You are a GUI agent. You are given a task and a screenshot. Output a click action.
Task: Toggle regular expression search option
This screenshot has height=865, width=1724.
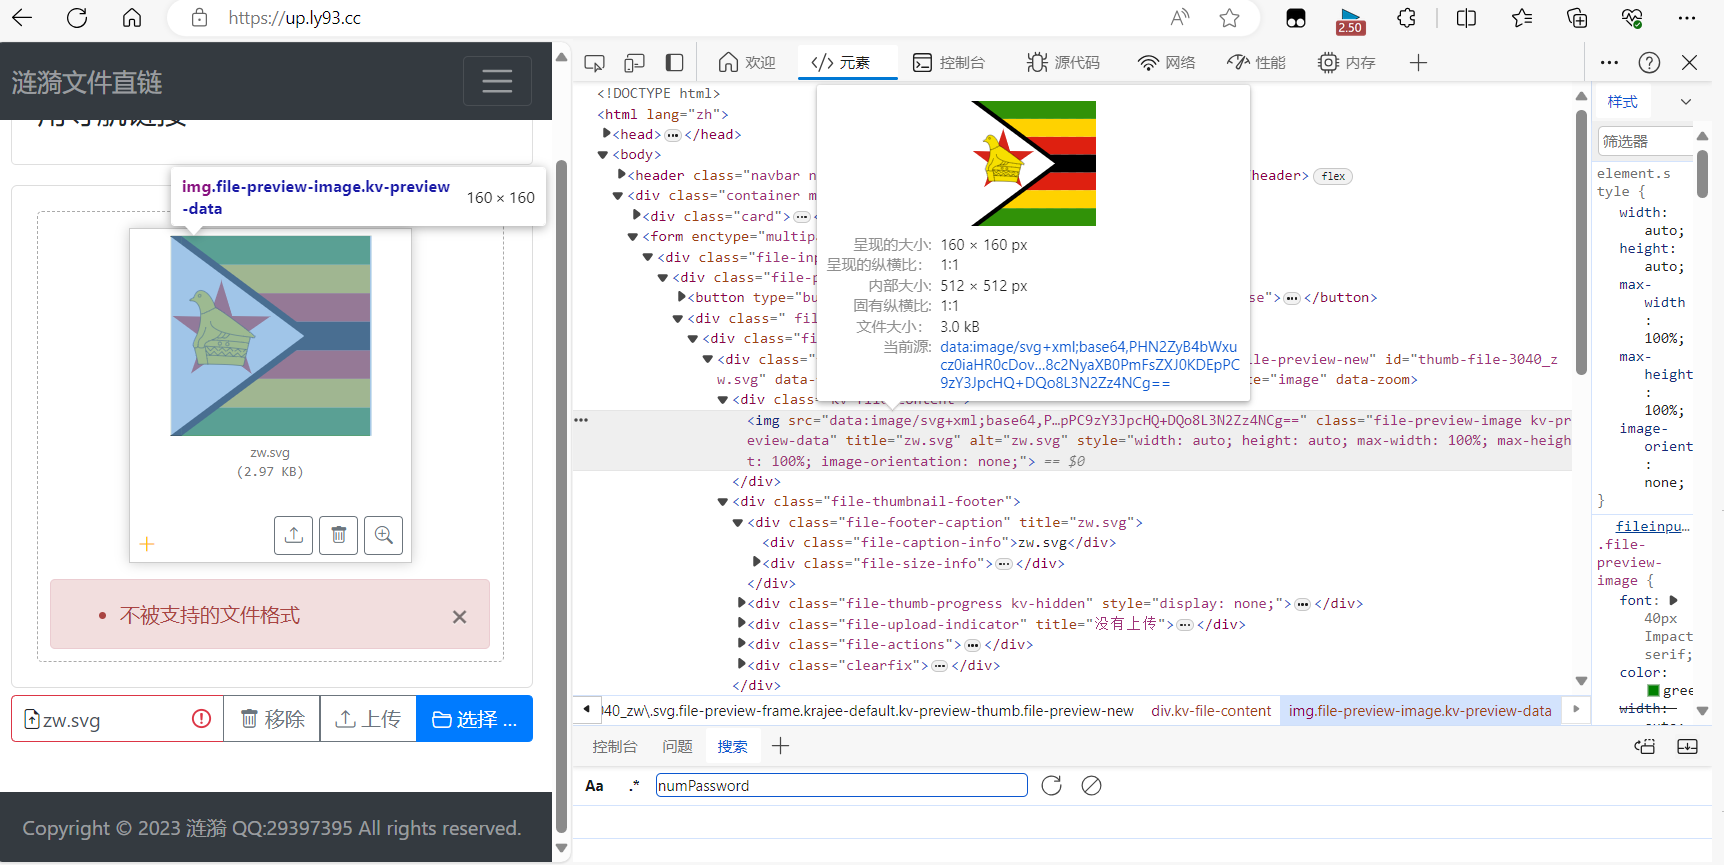coord(633,786)
